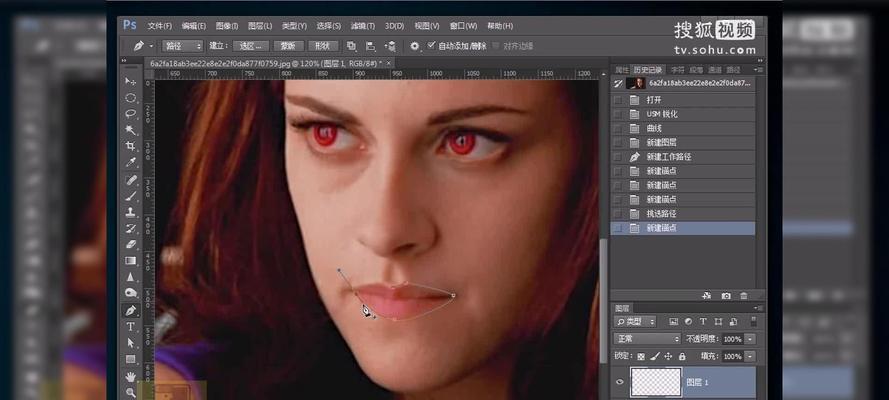
Task: Set history brush source at 打开 state
Action: 618,100
